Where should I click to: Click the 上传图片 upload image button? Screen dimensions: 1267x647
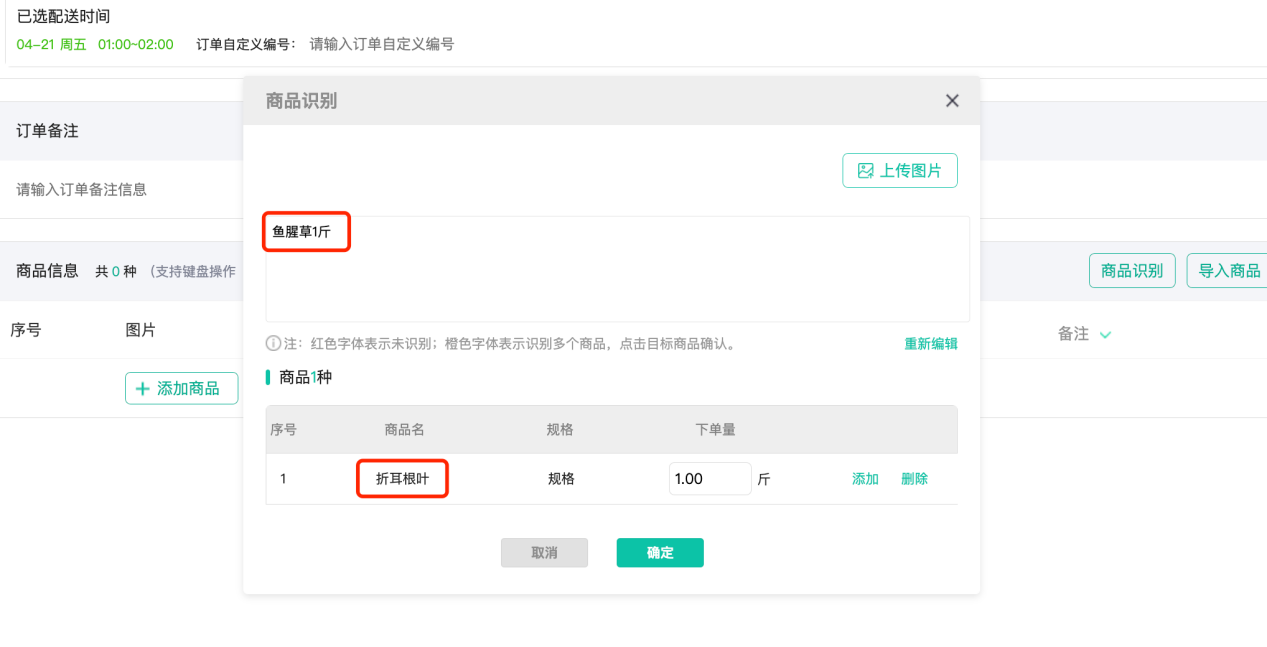[x=899, y=171]
